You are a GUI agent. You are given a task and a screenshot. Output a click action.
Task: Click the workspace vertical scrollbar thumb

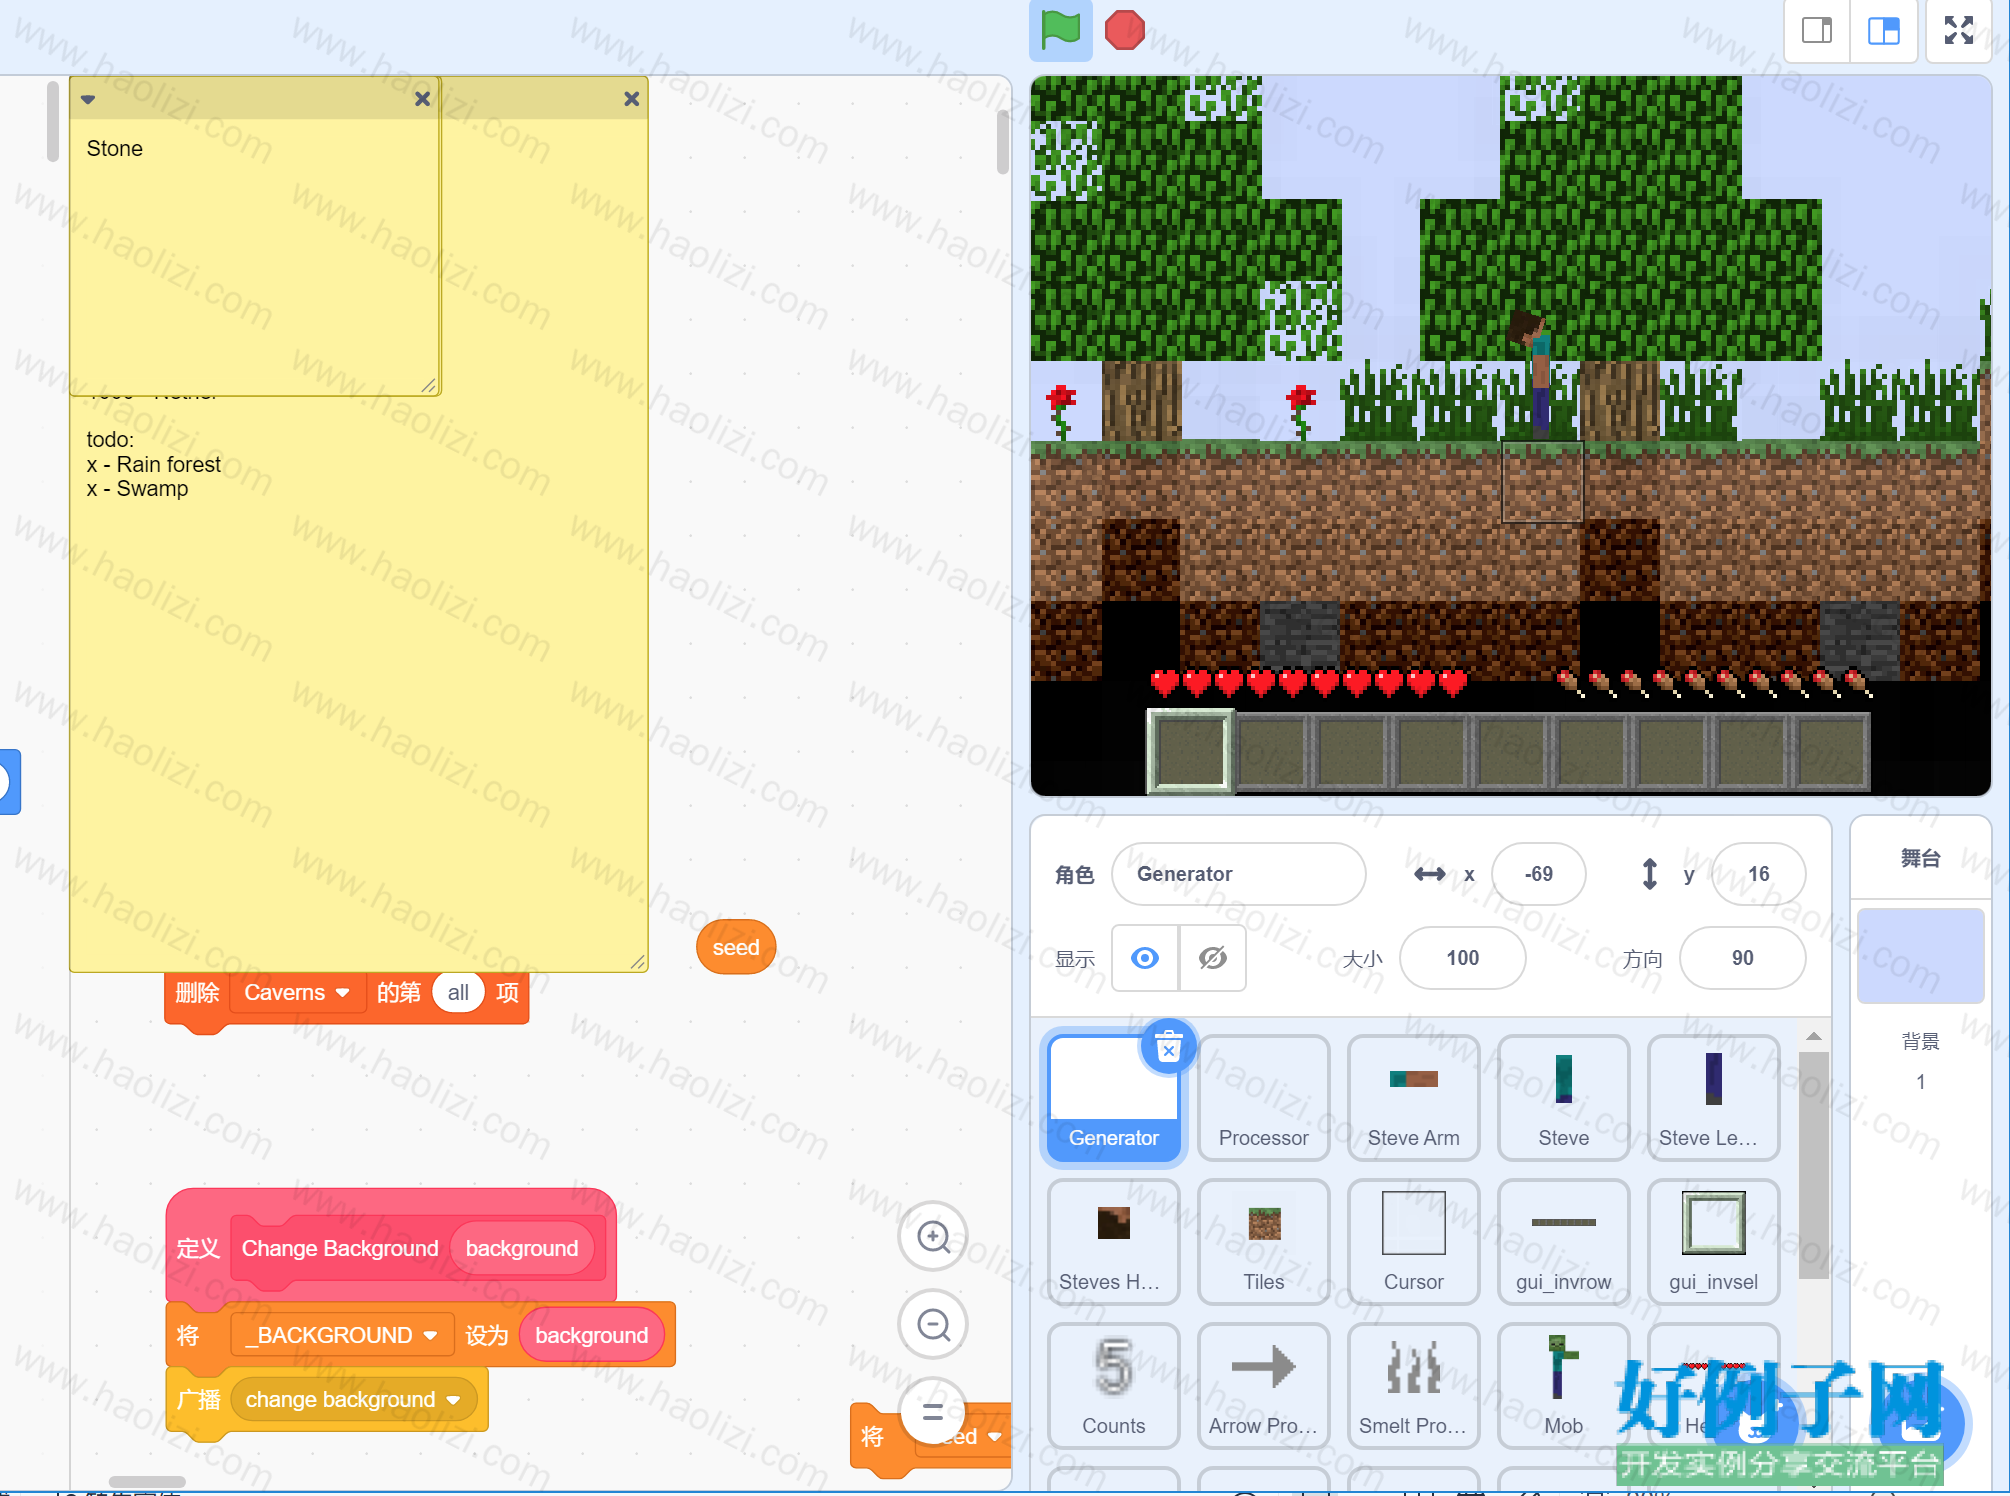(1003, 142)
